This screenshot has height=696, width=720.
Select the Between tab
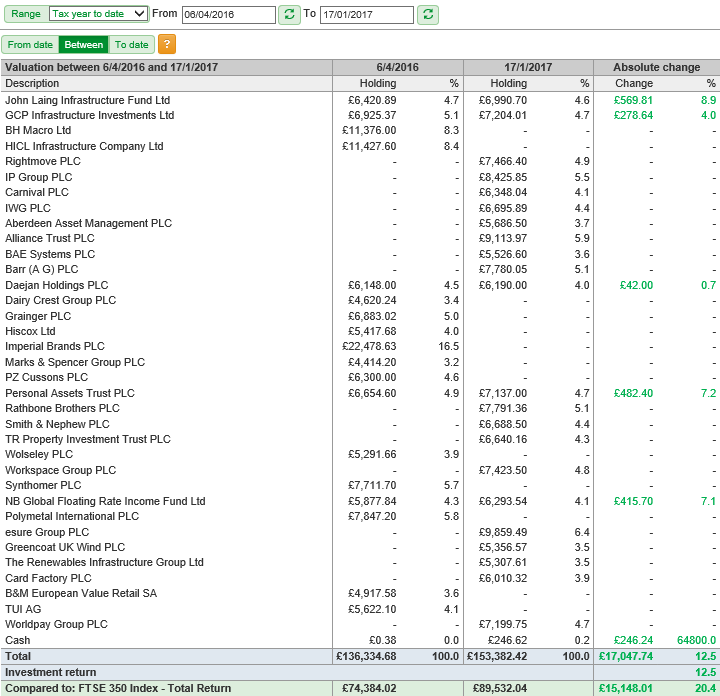pyautogui.click(x=84, y=45)
